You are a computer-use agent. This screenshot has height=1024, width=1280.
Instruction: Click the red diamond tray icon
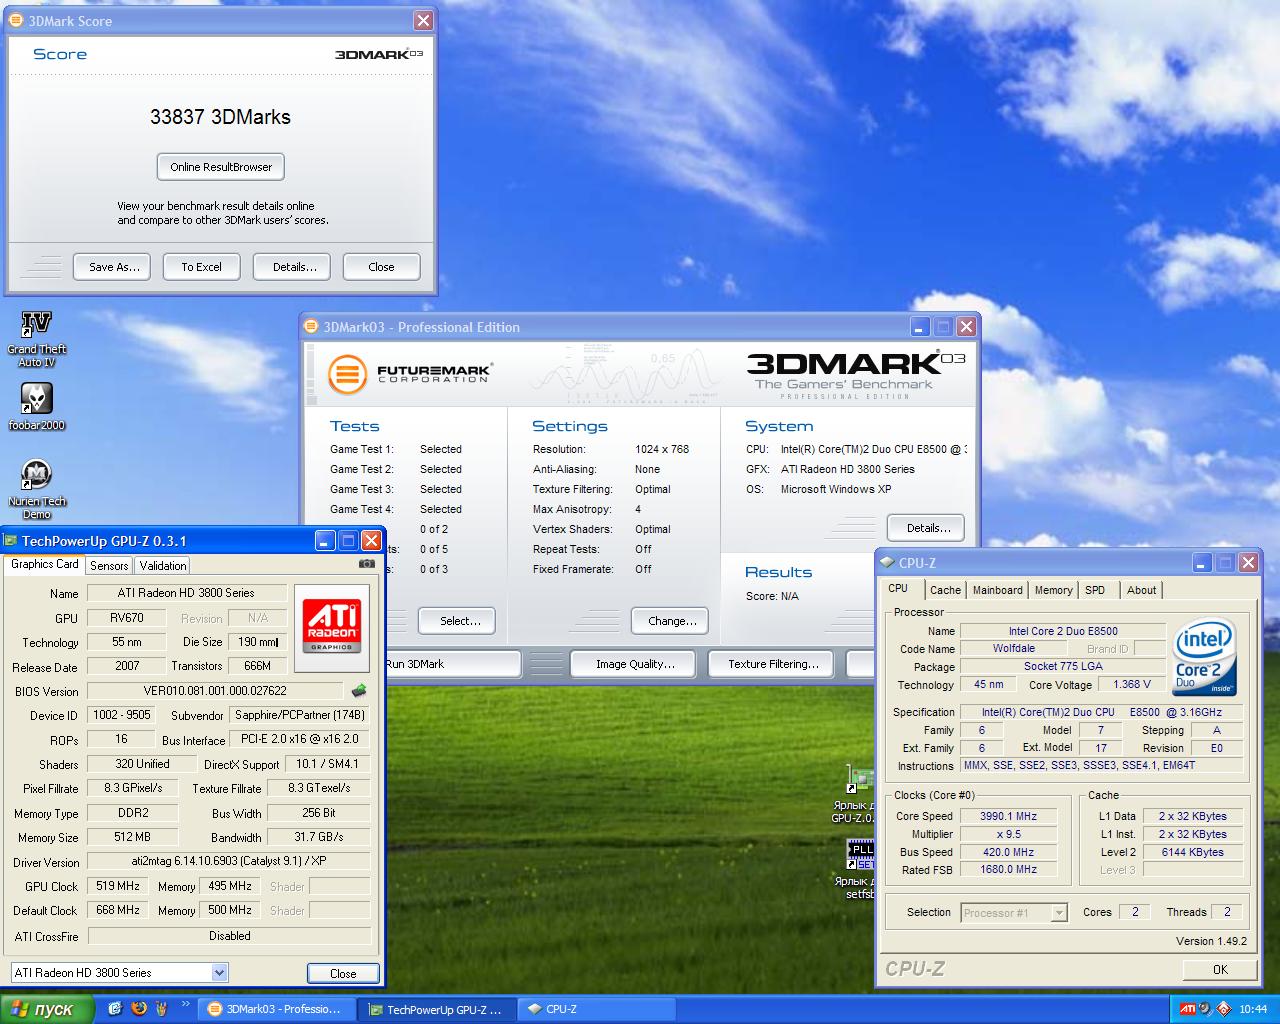(1223, 1009)
